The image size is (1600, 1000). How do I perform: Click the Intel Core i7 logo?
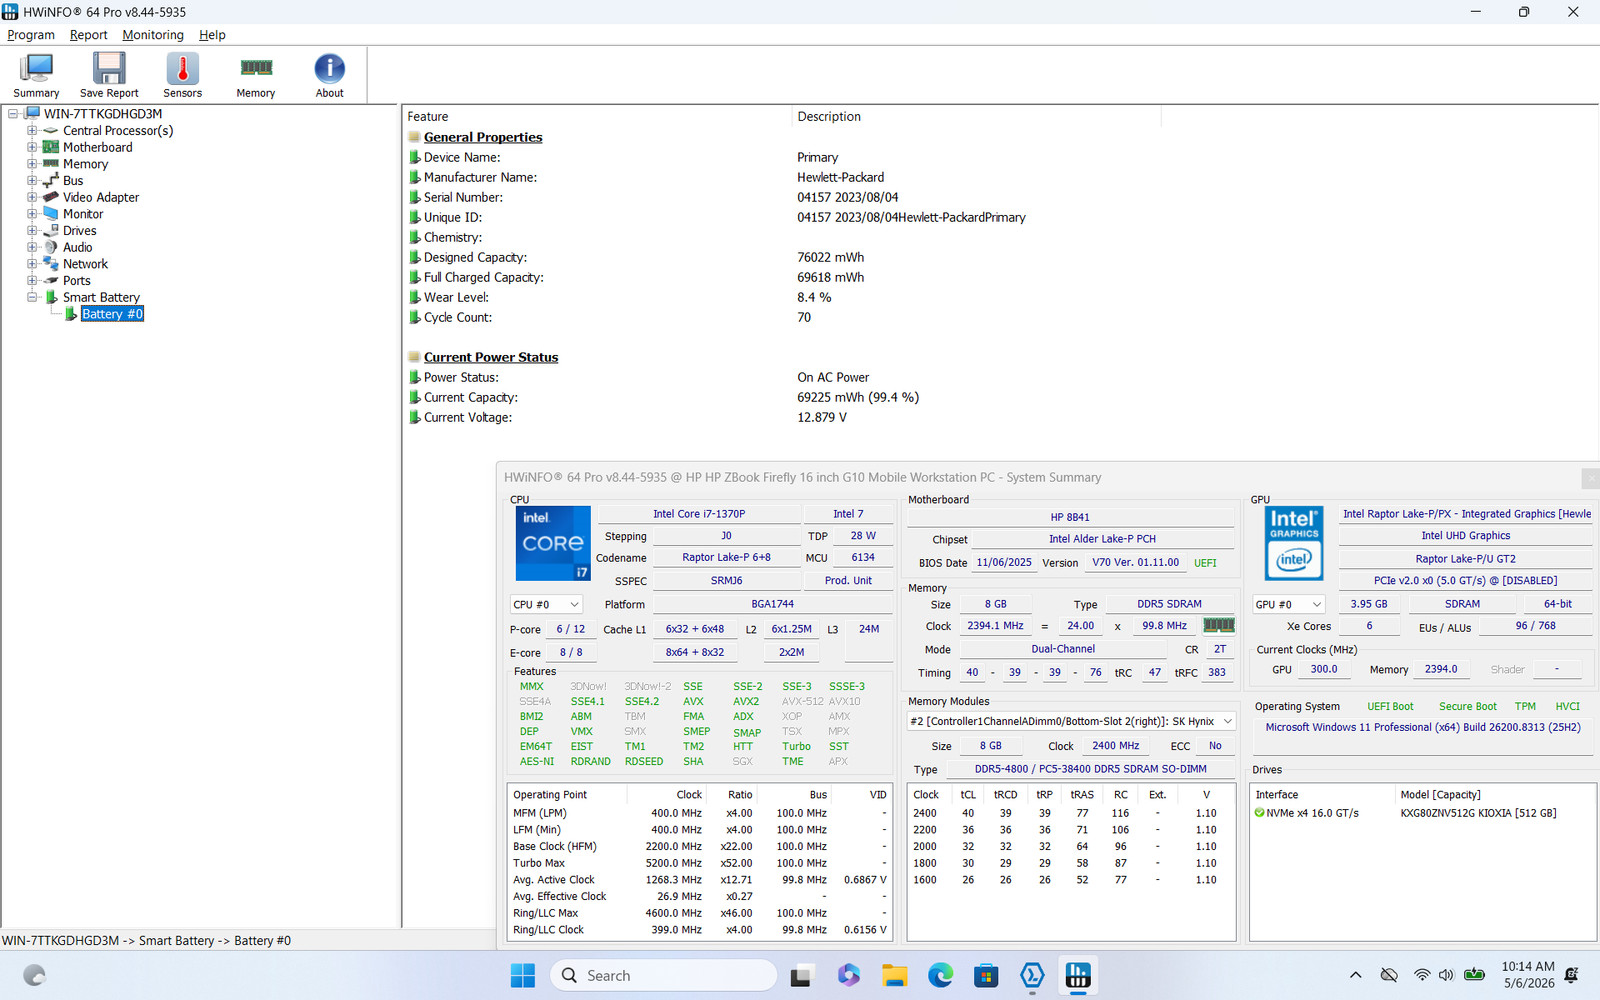(553, 543)
